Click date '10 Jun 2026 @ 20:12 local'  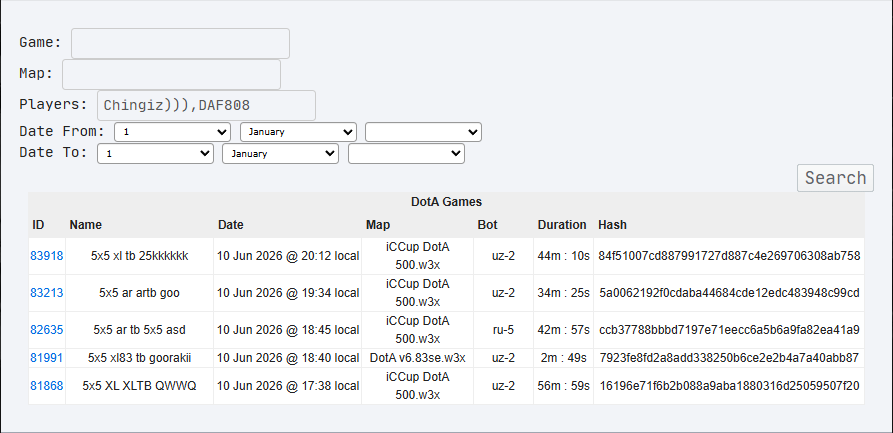pos(288,256)
